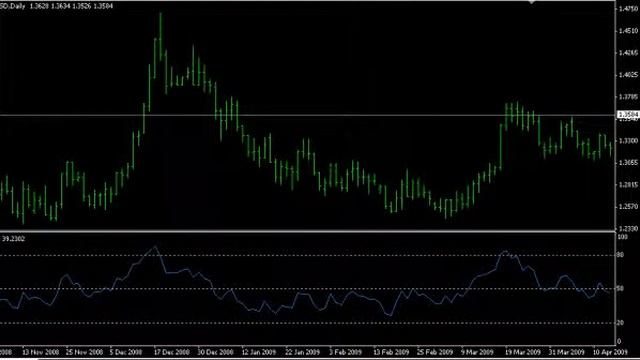Click the 50 level on the oscillator scale
This screenshot has height=360, width=640.
pos(621,289)
